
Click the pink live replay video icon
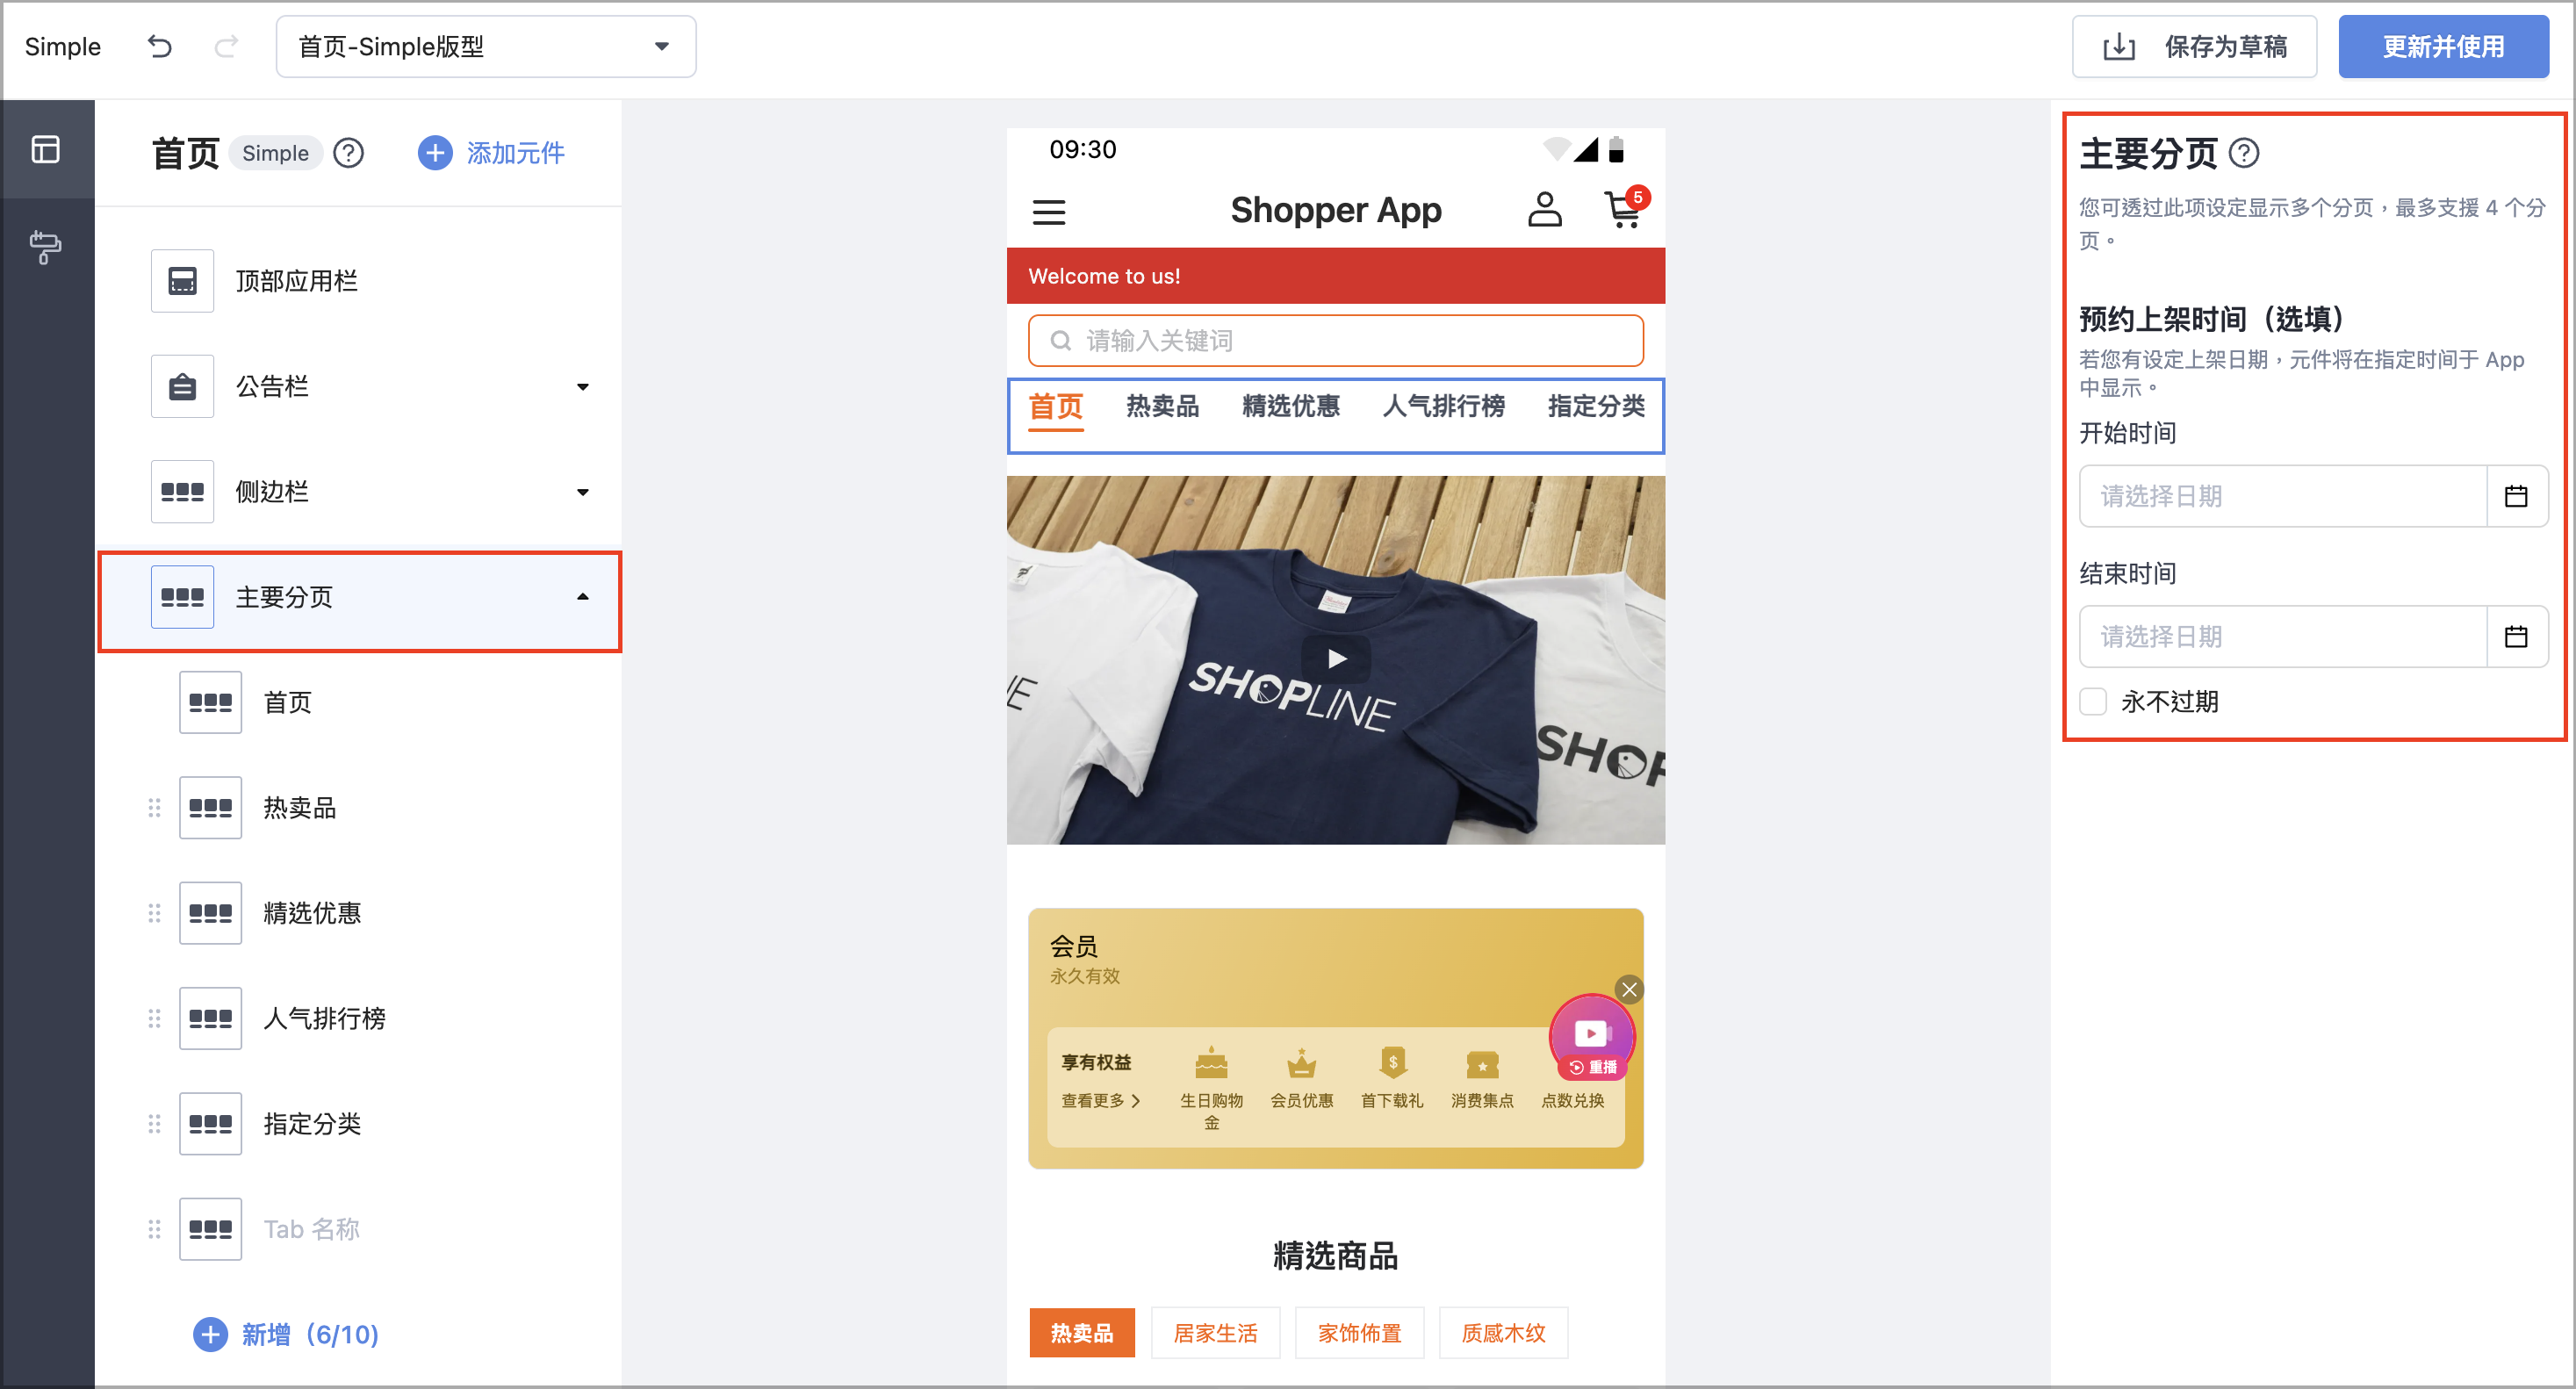(x=1591, y=1035)
